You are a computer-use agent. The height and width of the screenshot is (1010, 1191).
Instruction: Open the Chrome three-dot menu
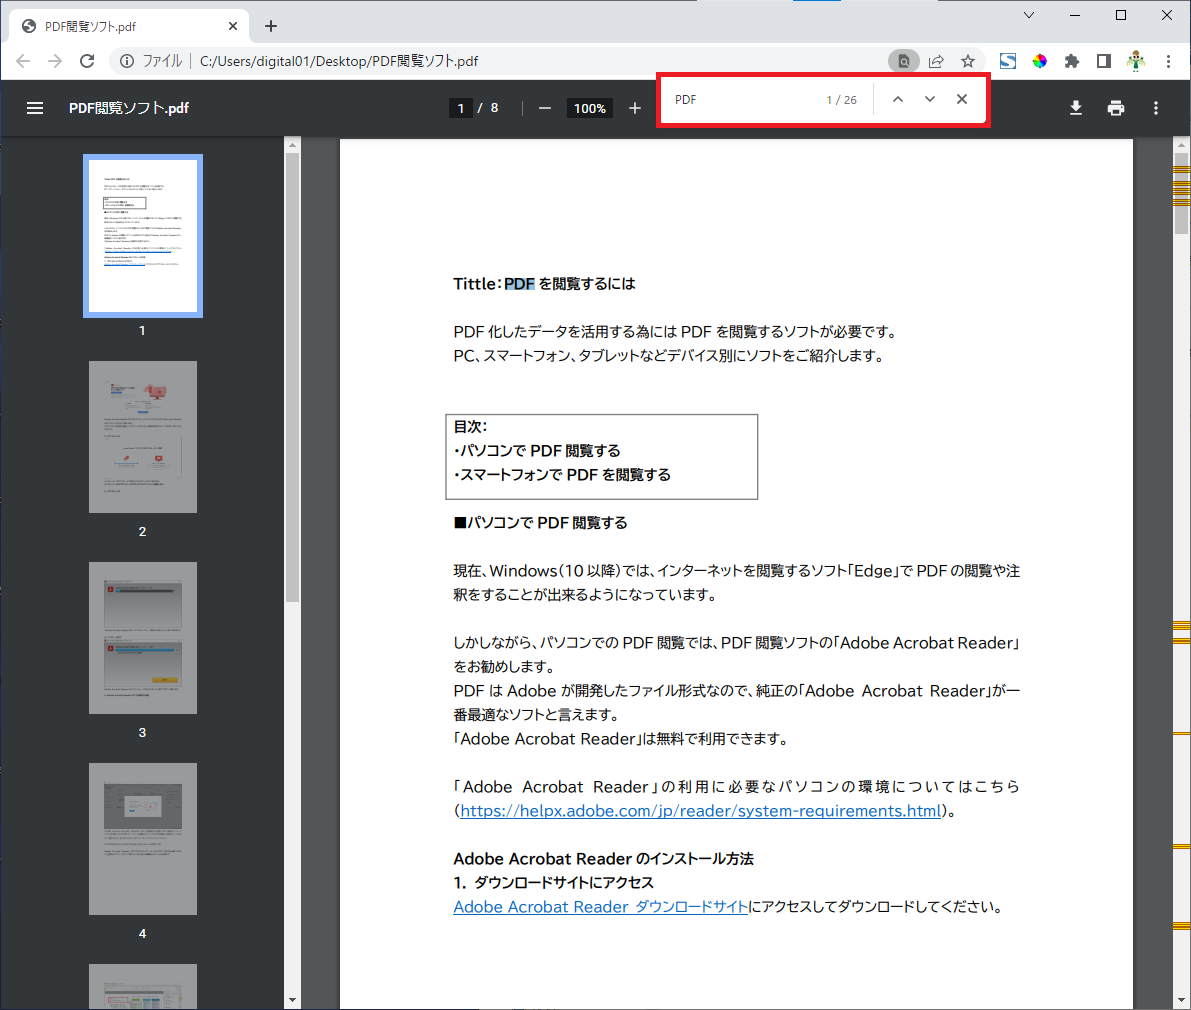pyautogui.click(x=1168, y=62)
